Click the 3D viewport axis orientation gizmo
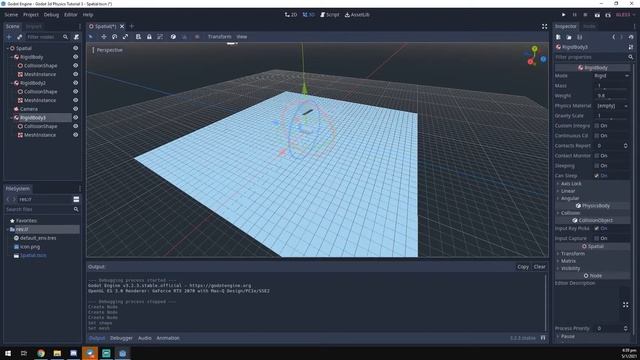Viewport: 640px width, 360px height. [x=535, y=56]
